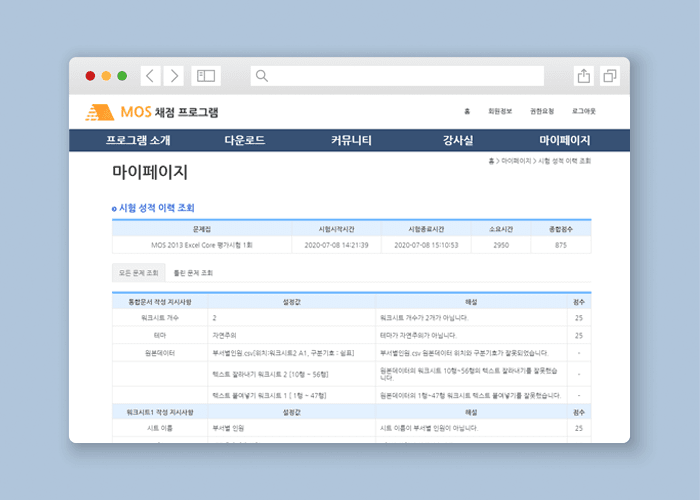Select the 모든 문제 조회 tab
700x500 pixels.
pos(138,273)
